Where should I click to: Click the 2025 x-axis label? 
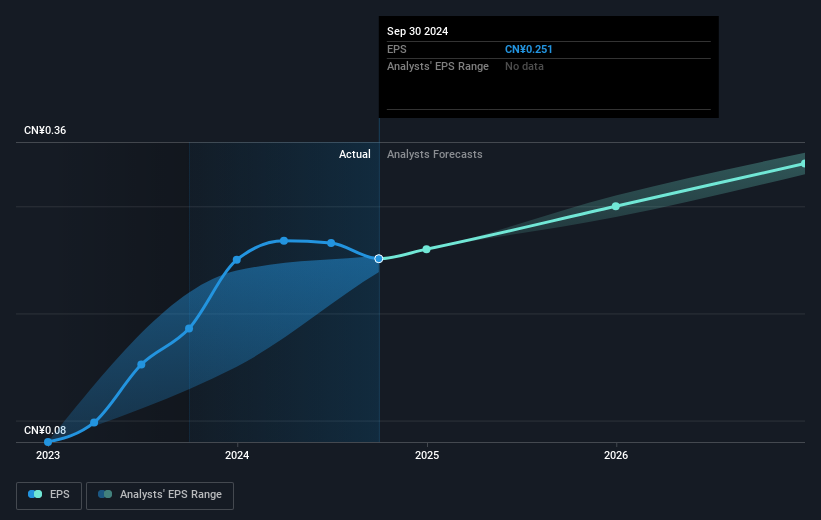427,456
